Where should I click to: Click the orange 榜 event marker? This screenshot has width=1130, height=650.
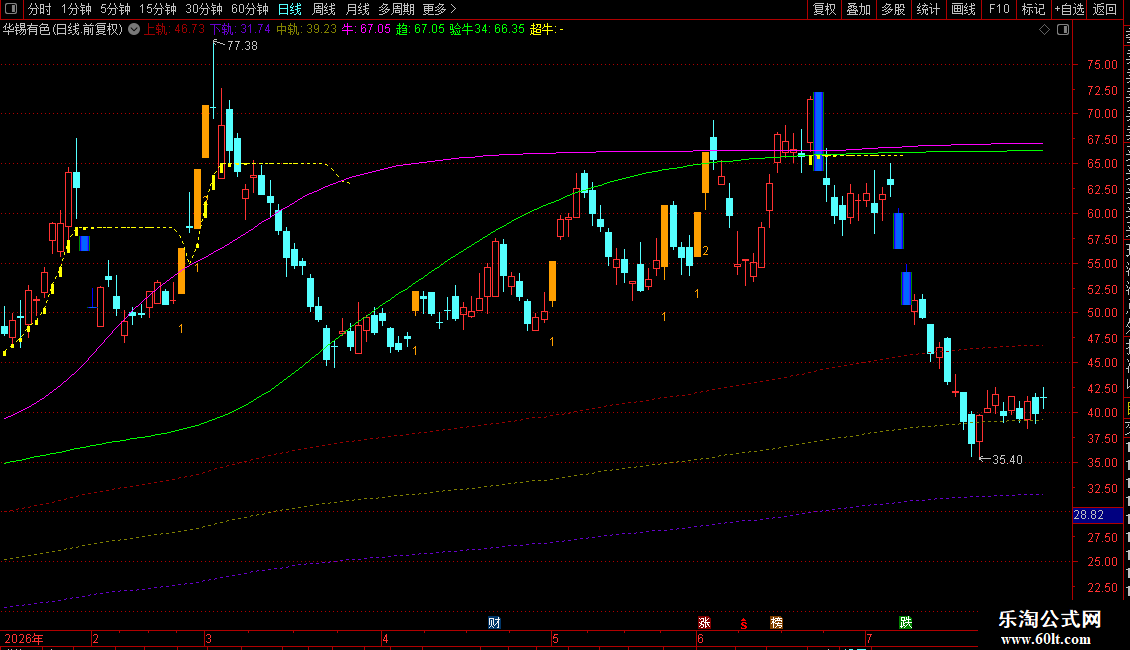(776, 623)
